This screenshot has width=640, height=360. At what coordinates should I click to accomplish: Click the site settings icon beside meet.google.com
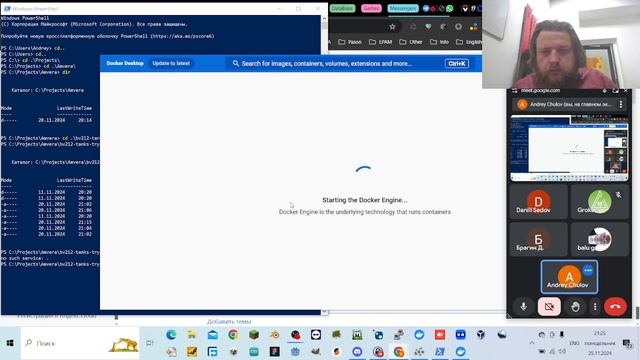[515, 91]
